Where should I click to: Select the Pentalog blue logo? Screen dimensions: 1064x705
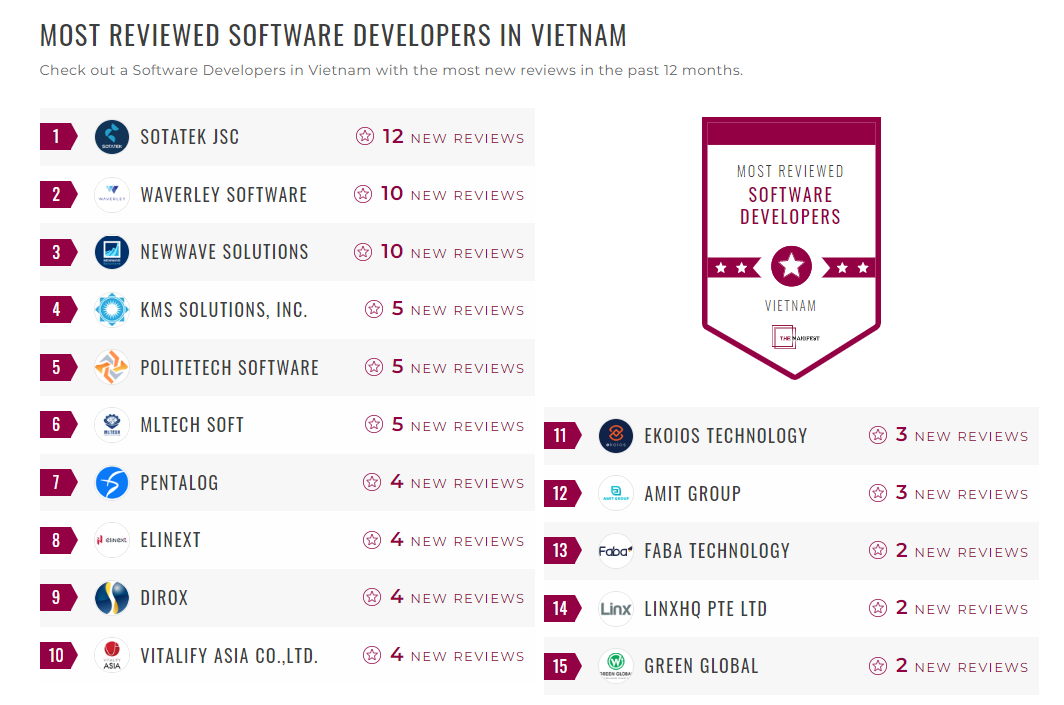[111, 483]
